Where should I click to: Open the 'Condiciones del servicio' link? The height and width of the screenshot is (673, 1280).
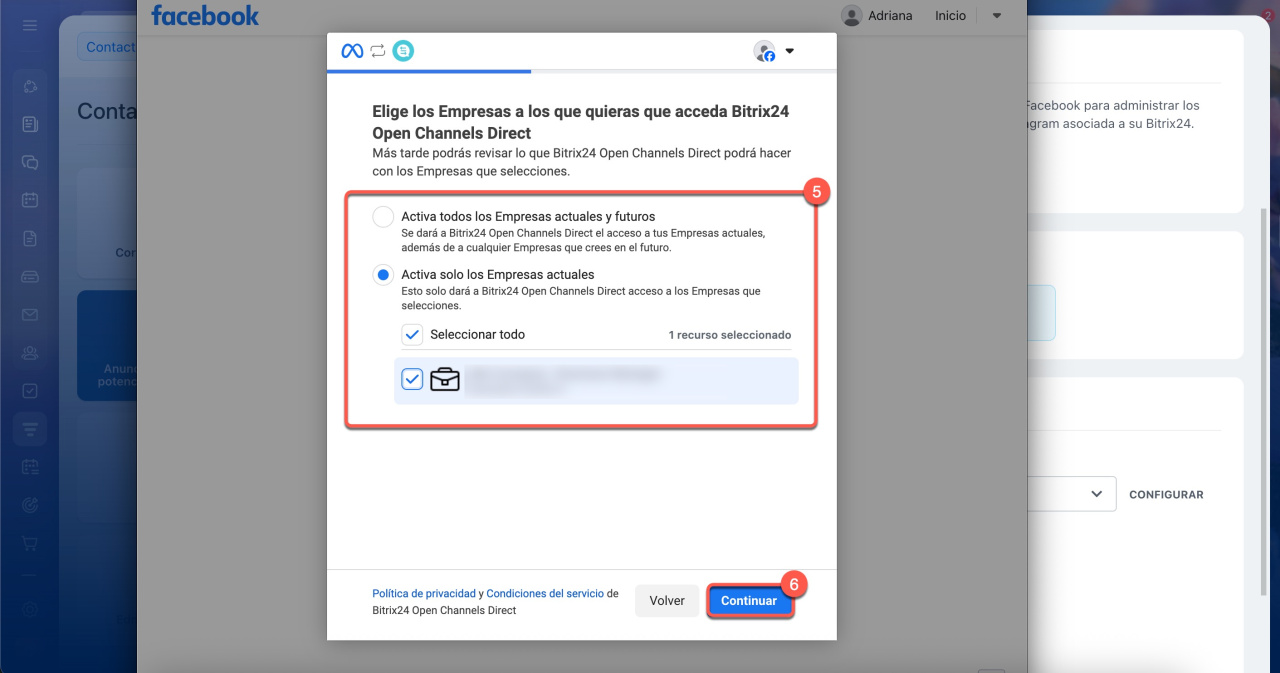[545, 594]
